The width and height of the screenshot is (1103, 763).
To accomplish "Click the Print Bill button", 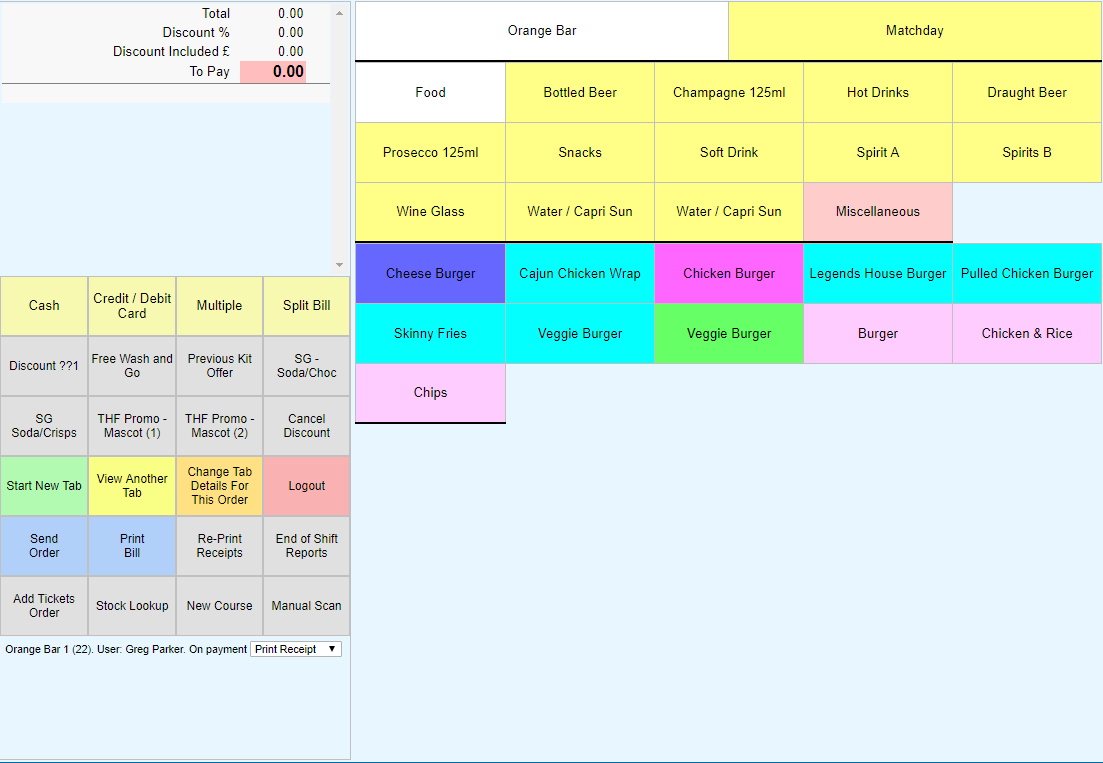I will [132, 546].
